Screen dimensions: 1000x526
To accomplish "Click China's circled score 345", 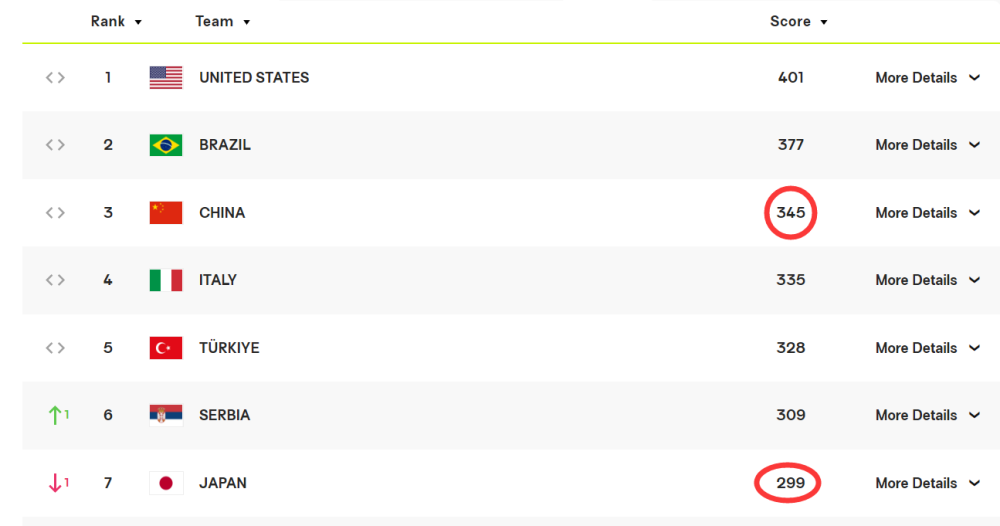I will coord(790,213).
